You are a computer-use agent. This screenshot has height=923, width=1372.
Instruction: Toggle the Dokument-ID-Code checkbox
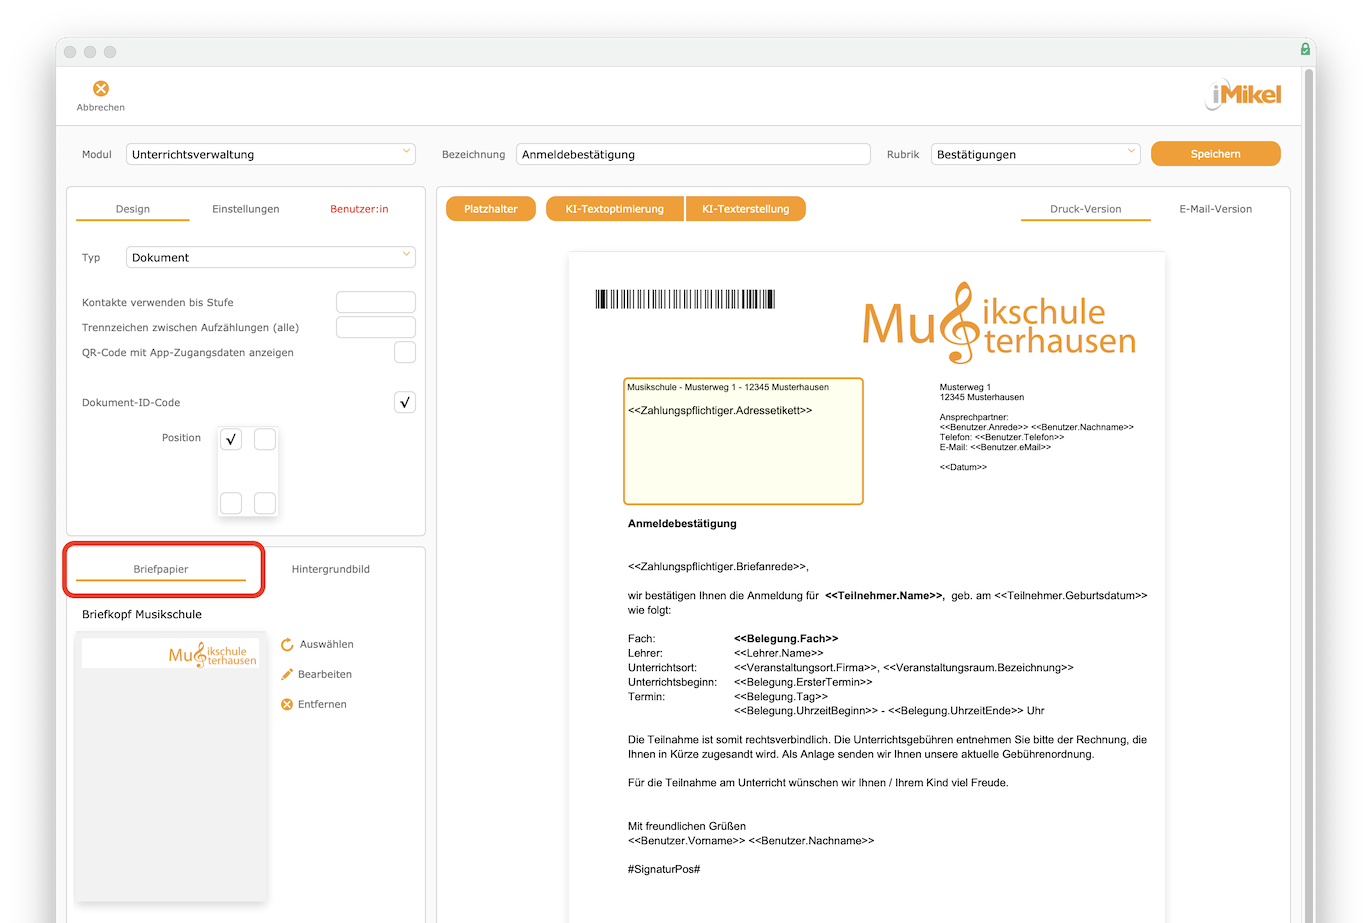(x=405, y=403)
